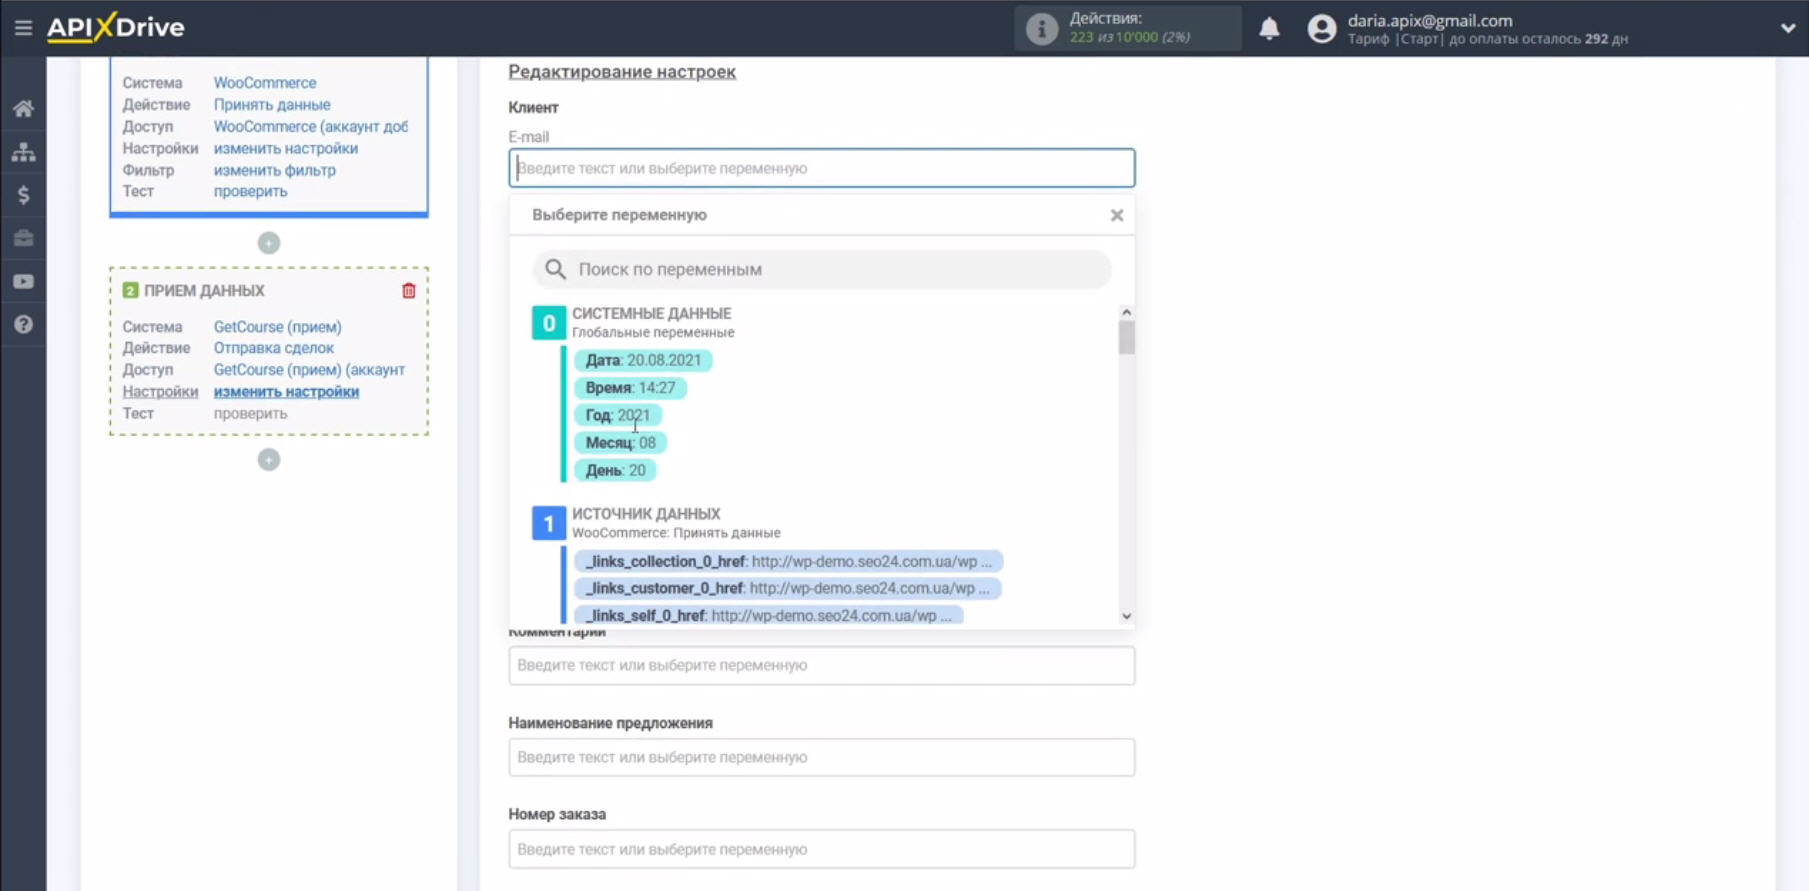The width and height of the screenshot is (1809, 891).
Task: Open the video tutorials sidebar icon
Action: point(23,282)
